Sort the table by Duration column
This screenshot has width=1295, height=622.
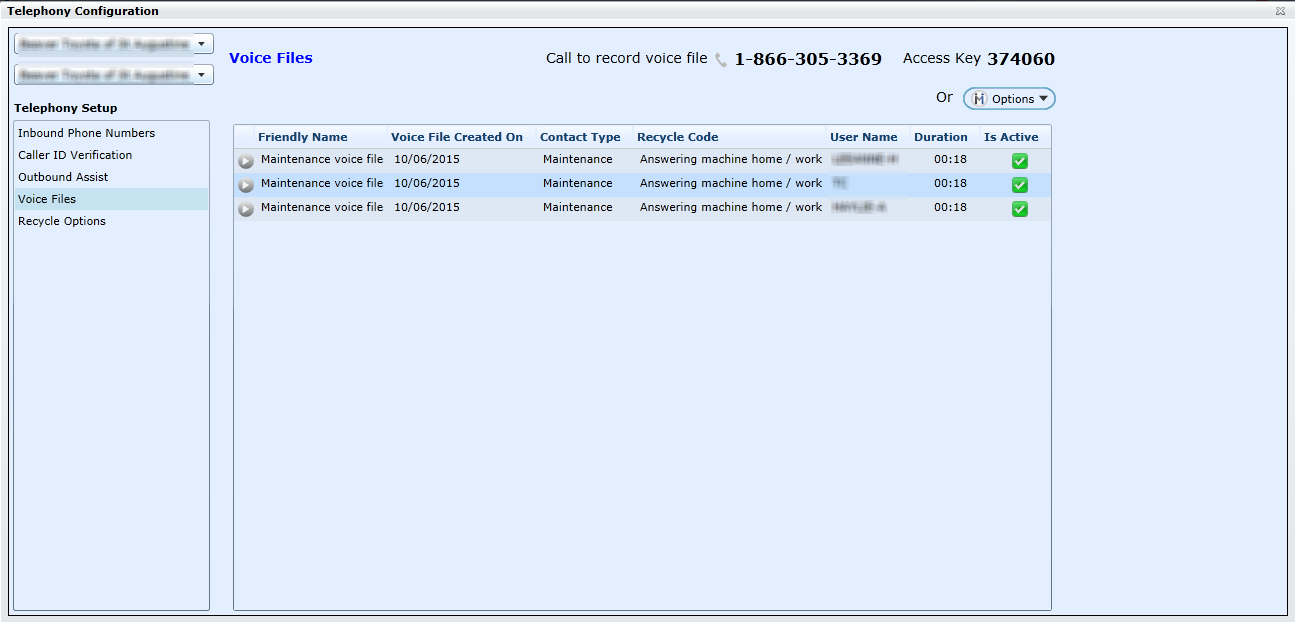click(x=940, y=137)
